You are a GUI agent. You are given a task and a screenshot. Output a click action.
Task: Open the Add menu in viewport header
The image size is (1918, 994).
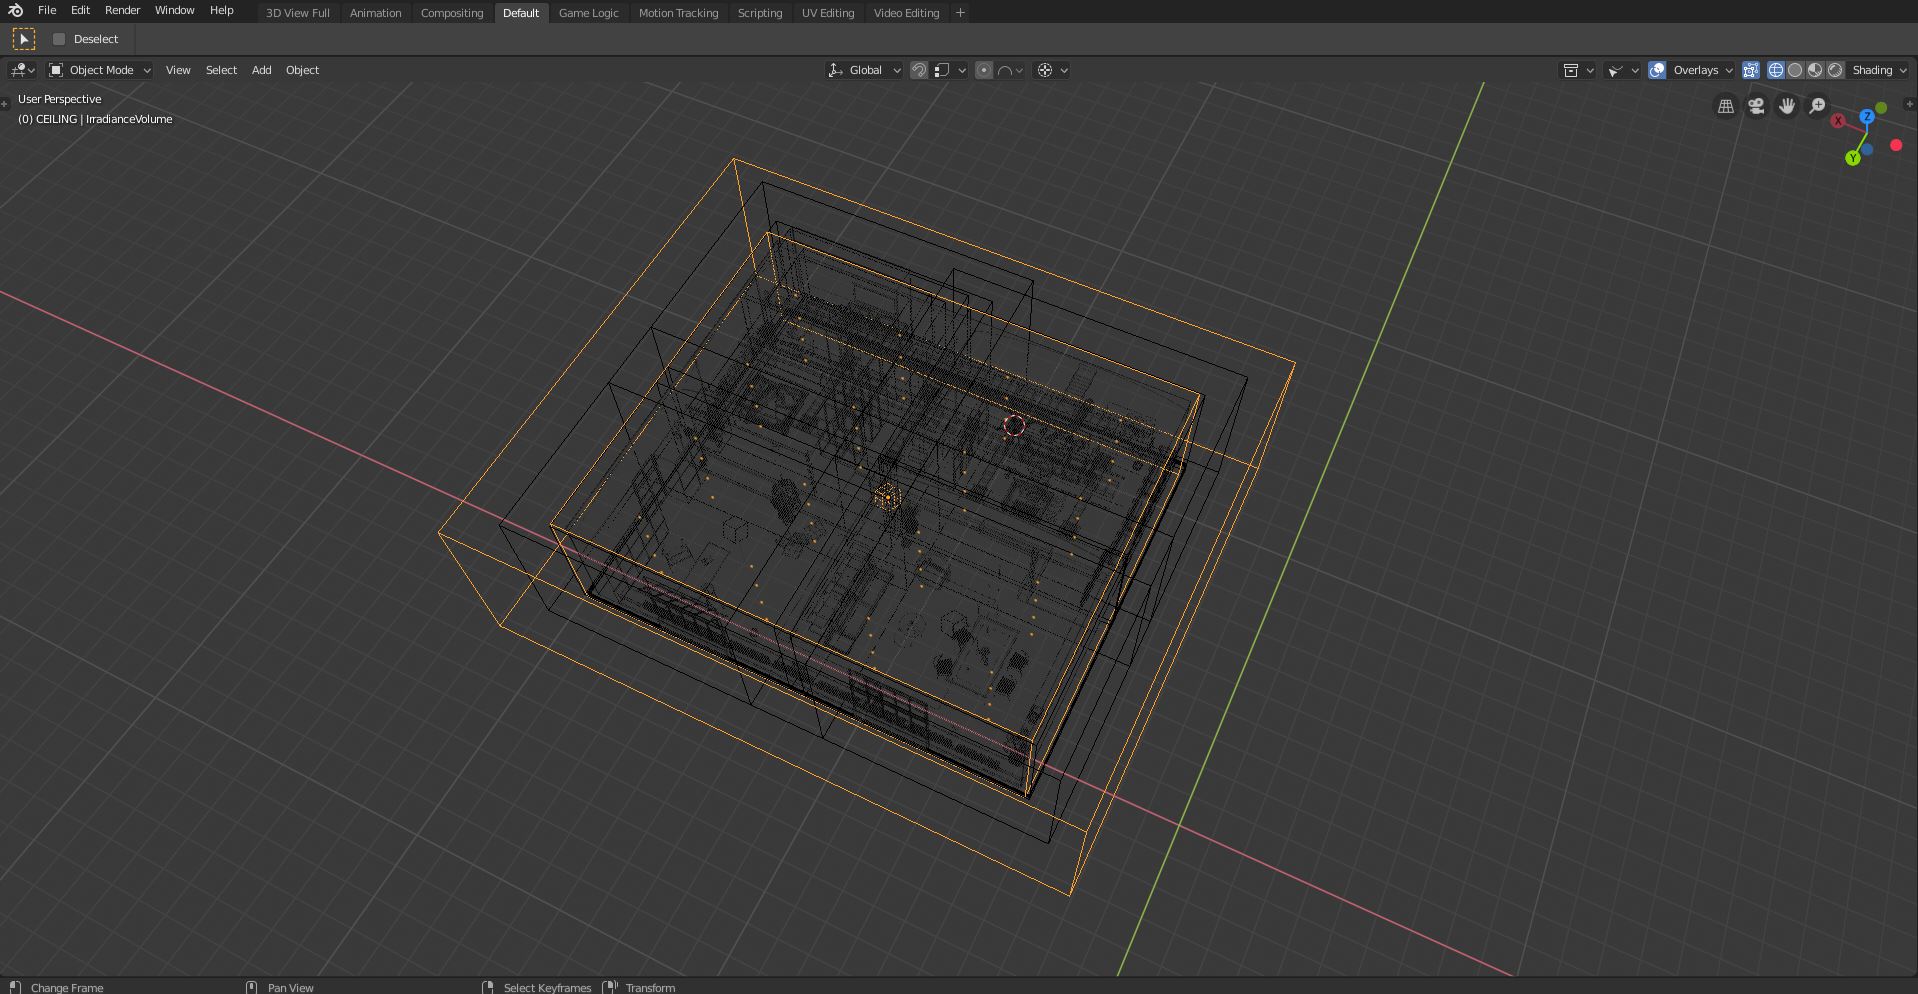tap(261, 70)
